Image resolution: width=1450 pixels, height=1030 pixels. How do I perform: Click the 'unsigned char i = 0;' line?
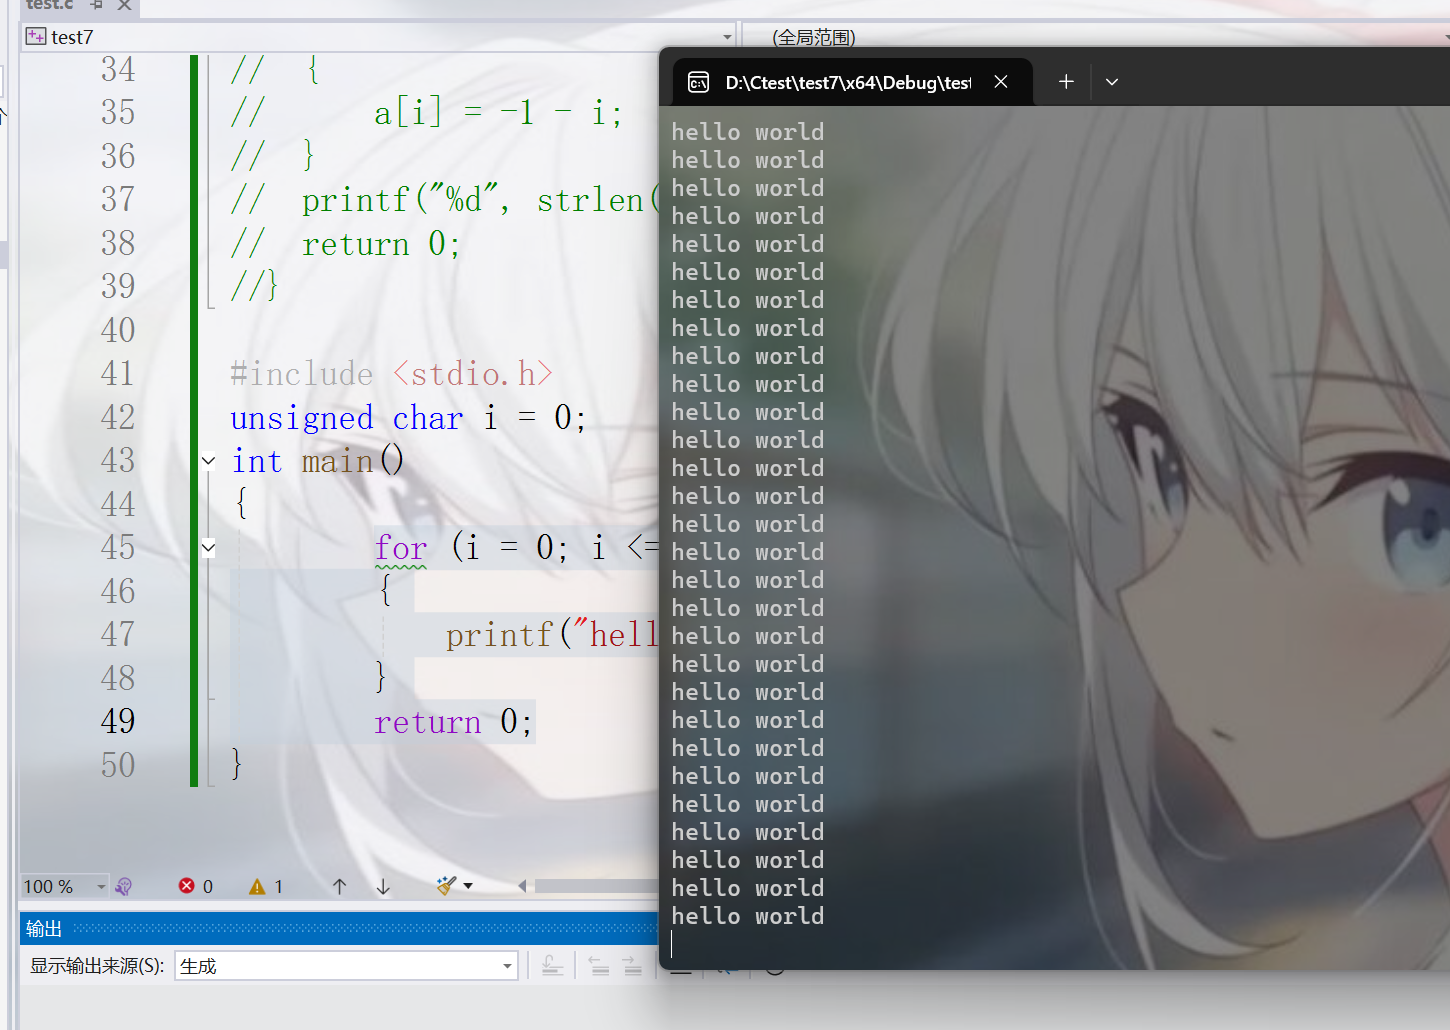click(408, 418)
